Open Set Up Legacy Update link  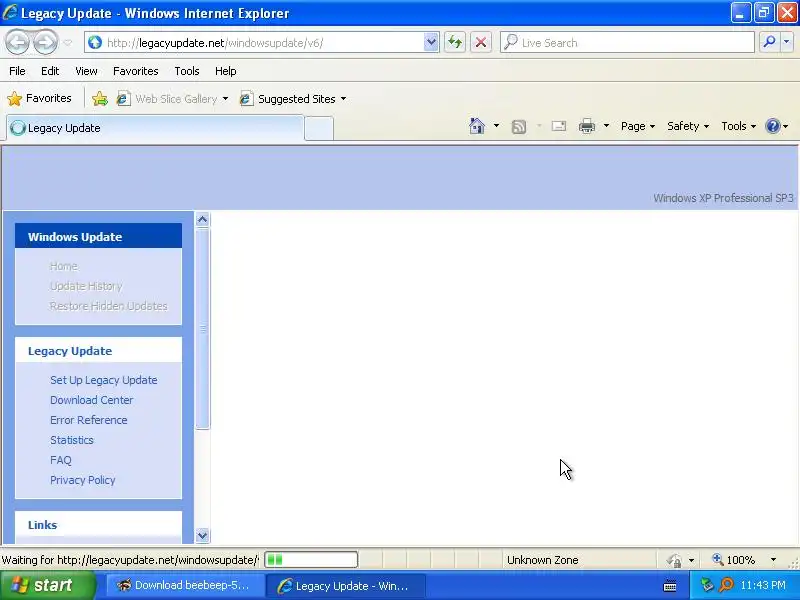click(104, 380)
